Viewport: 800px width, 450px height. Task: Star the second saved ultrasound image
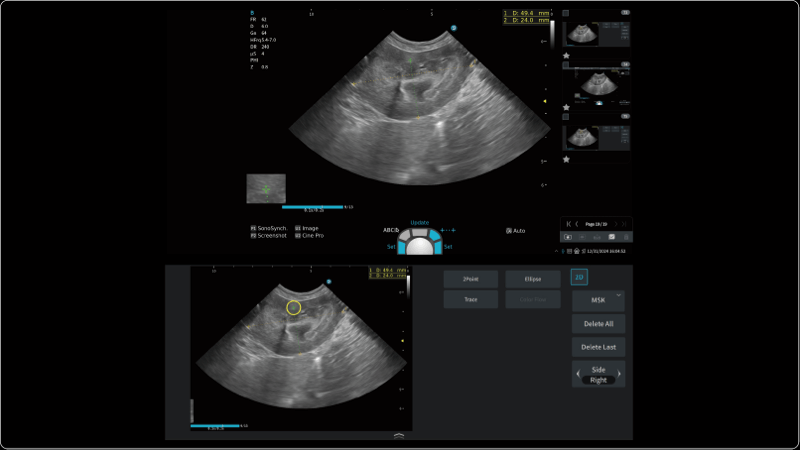coord(566,107)
